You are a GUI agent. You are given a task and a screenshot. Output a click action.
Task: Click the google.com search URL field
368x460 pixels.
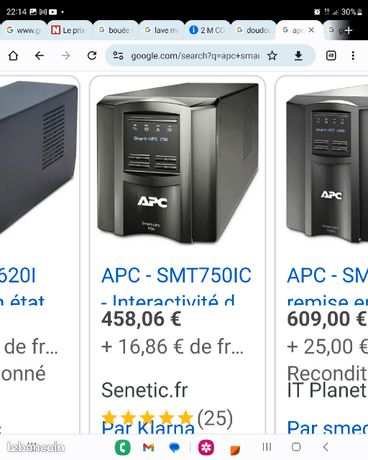(x=194, y=56)
